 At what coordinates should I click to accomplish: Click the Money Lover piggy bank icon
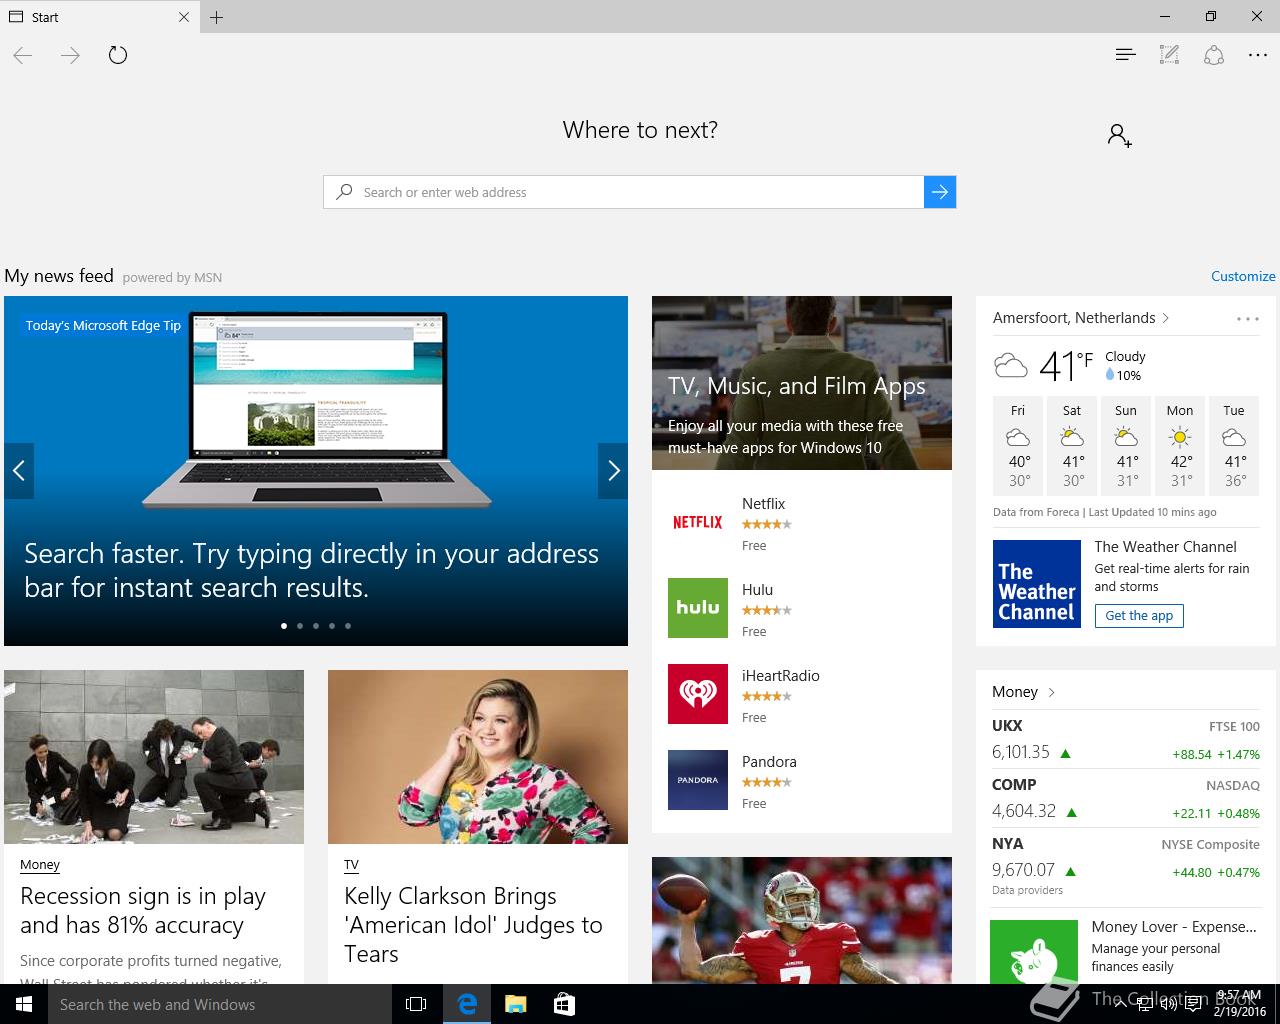click(1034, 952)
